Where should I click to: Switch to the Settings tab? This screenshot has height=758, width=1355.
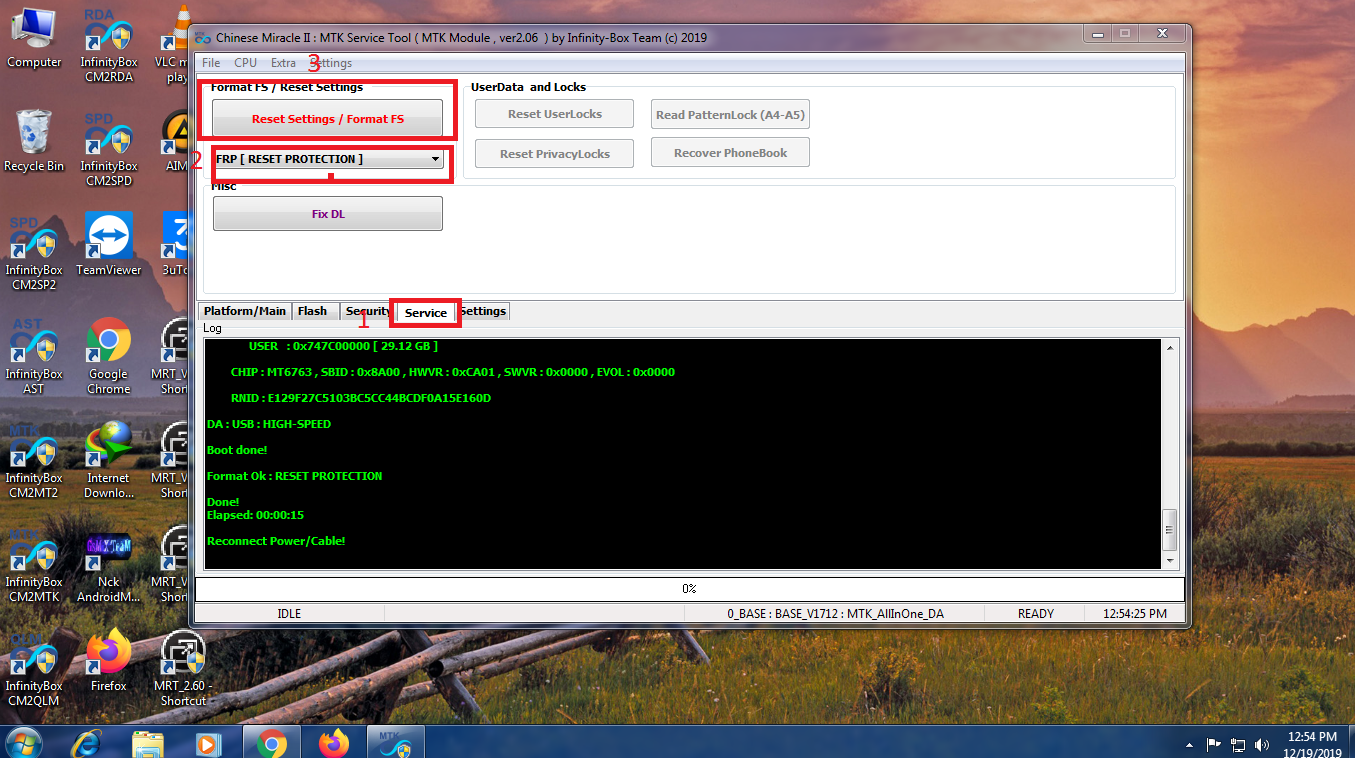click(484, 311)
